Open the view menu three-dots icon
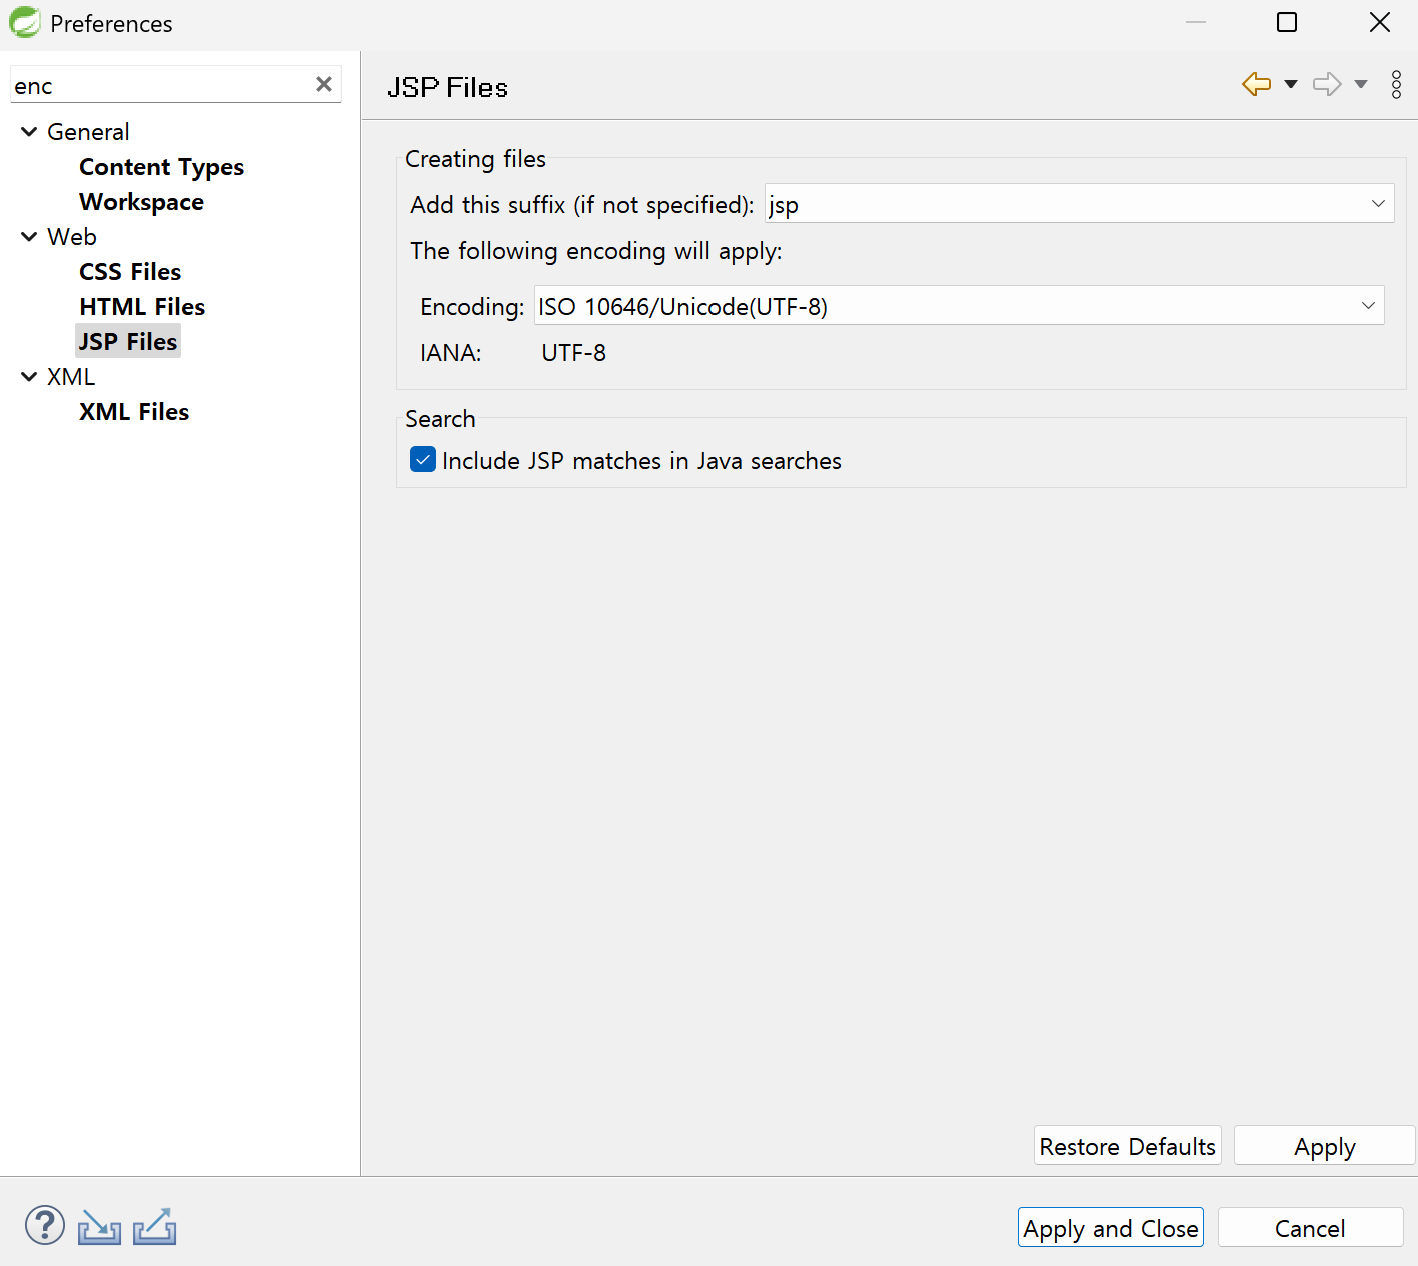 [x=1397, y=85]
